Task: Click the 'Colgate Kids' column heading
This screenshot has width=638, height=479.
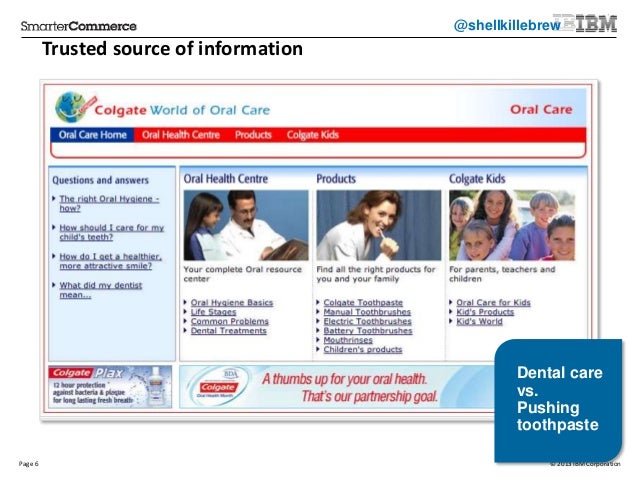Action: click(477, 179)
